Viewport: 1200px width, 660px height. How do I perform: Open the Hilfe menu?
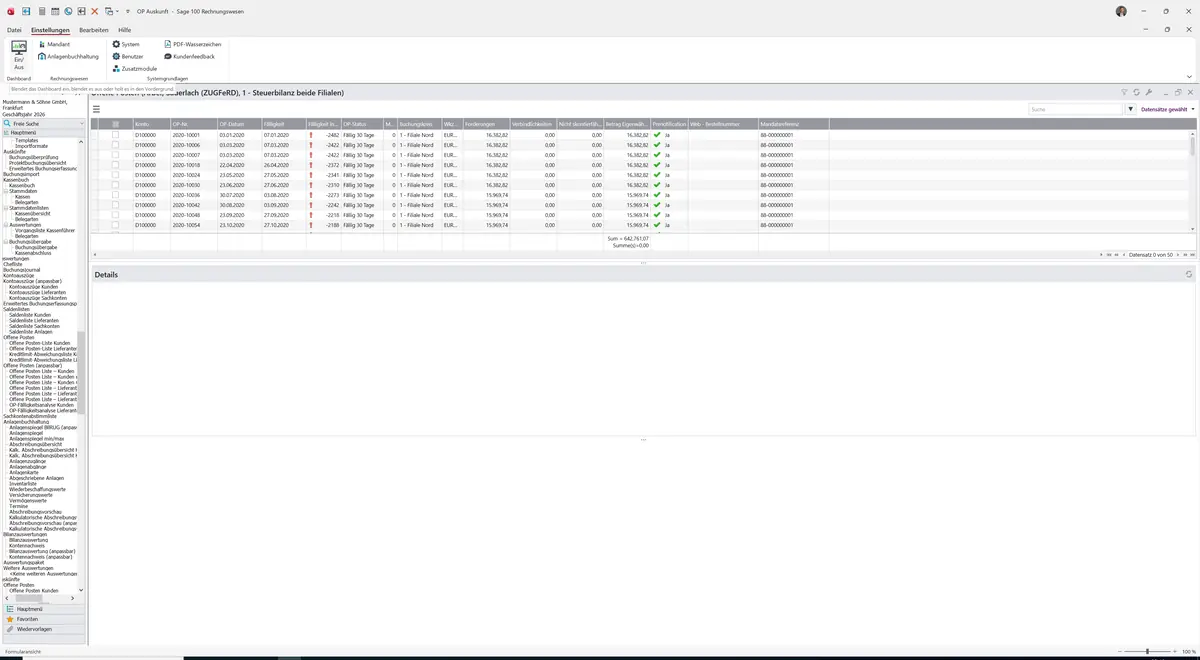coord(124,30)
